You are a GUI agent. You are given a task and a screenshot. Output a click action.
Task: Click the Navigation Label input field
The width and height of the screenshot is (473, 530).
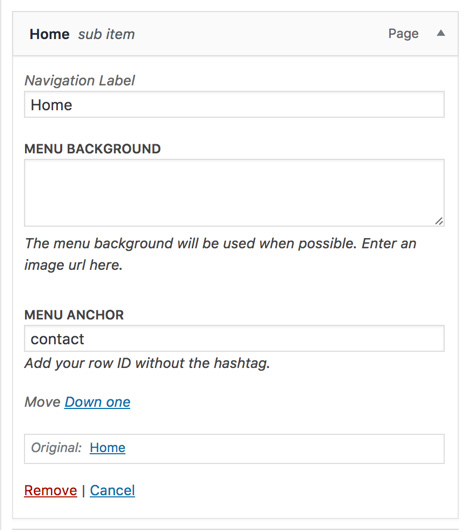point(234,104)
